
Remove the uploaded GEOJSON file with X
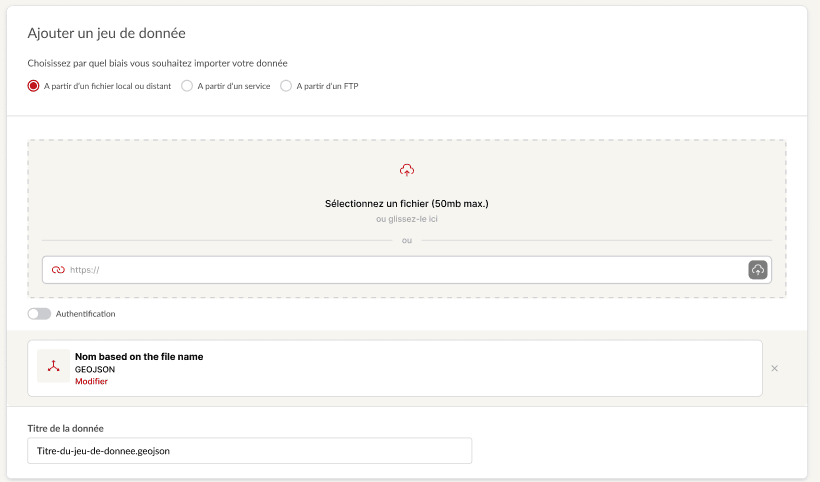pos(775,369)
